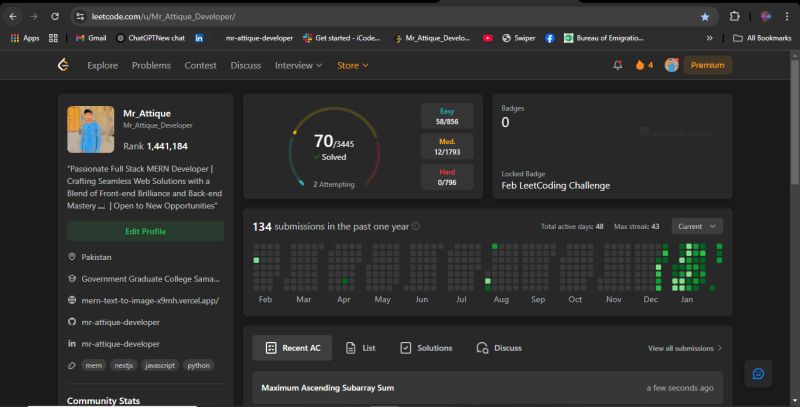
Task: Click the browser forward arrow
Action: tap(34, 17)
